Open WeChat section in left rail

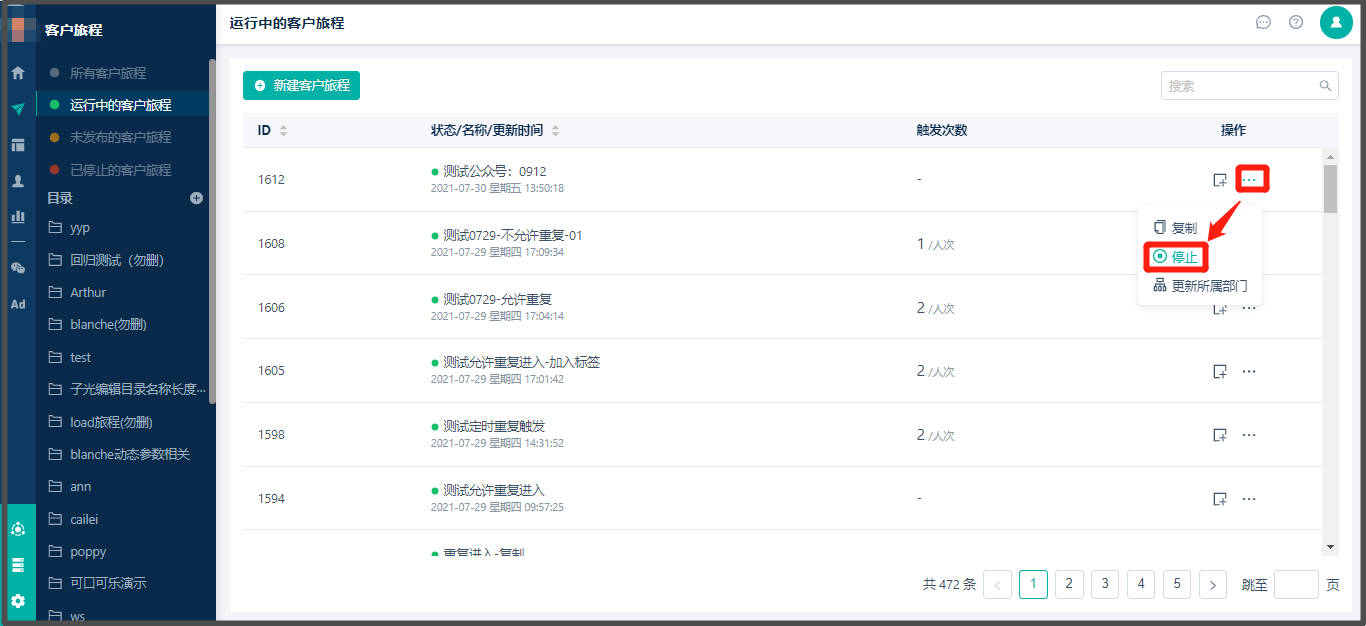click(17, 267)
